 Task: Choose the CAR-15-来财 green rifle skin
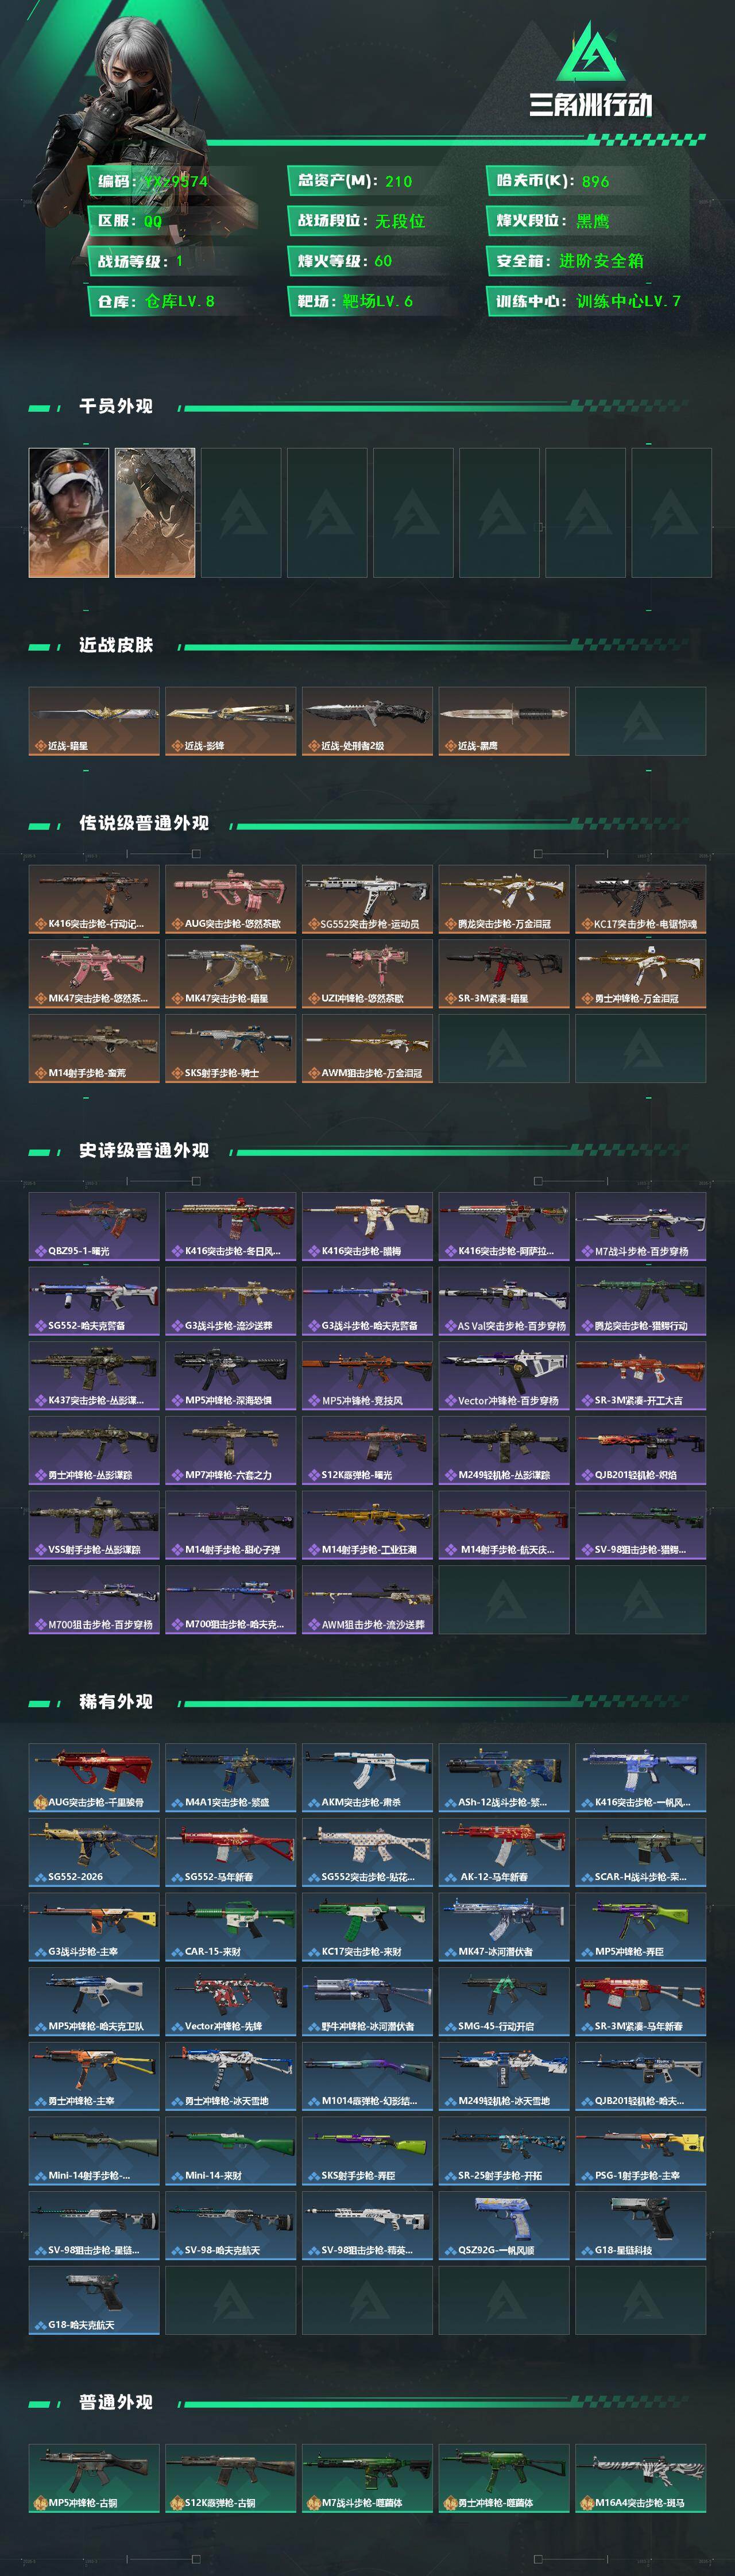point(230,1927)
